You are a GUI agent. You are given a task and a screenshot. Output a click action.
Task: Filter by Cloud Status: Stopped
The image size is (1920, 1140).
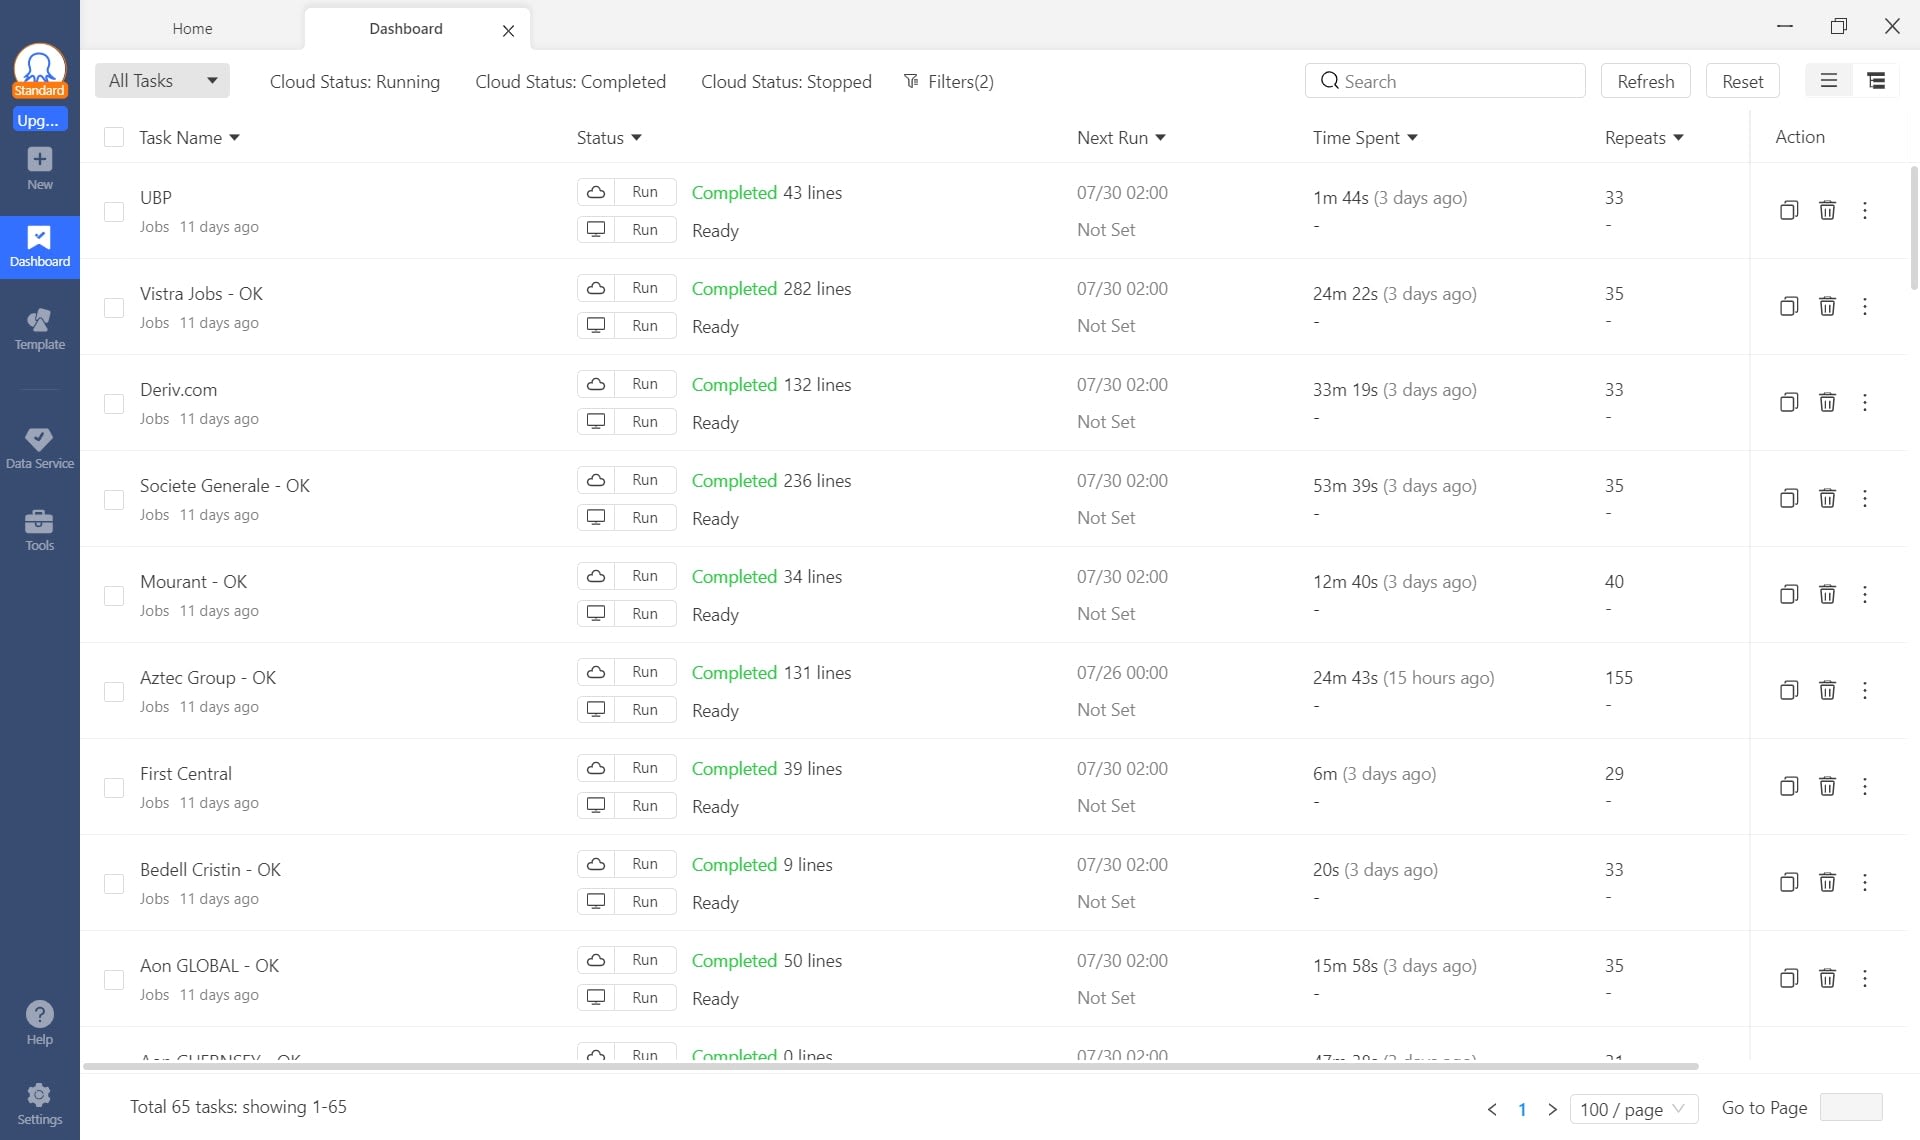pyautogui.click(x=786, y=81)
